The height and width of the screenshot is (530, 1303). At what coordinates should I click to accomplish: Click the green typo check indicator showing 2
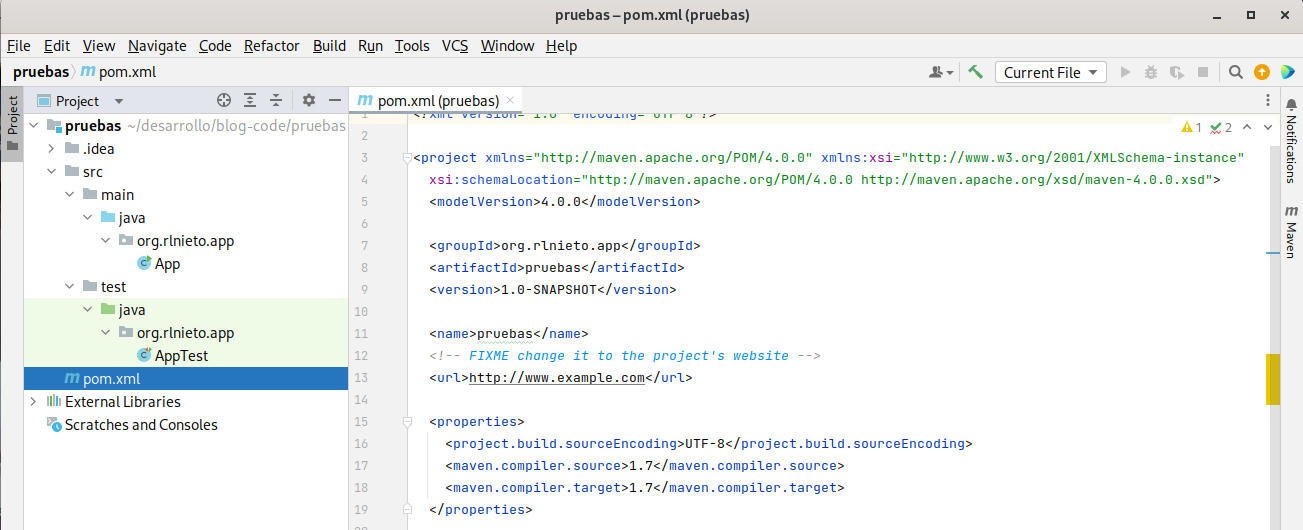click(1221, 127)
